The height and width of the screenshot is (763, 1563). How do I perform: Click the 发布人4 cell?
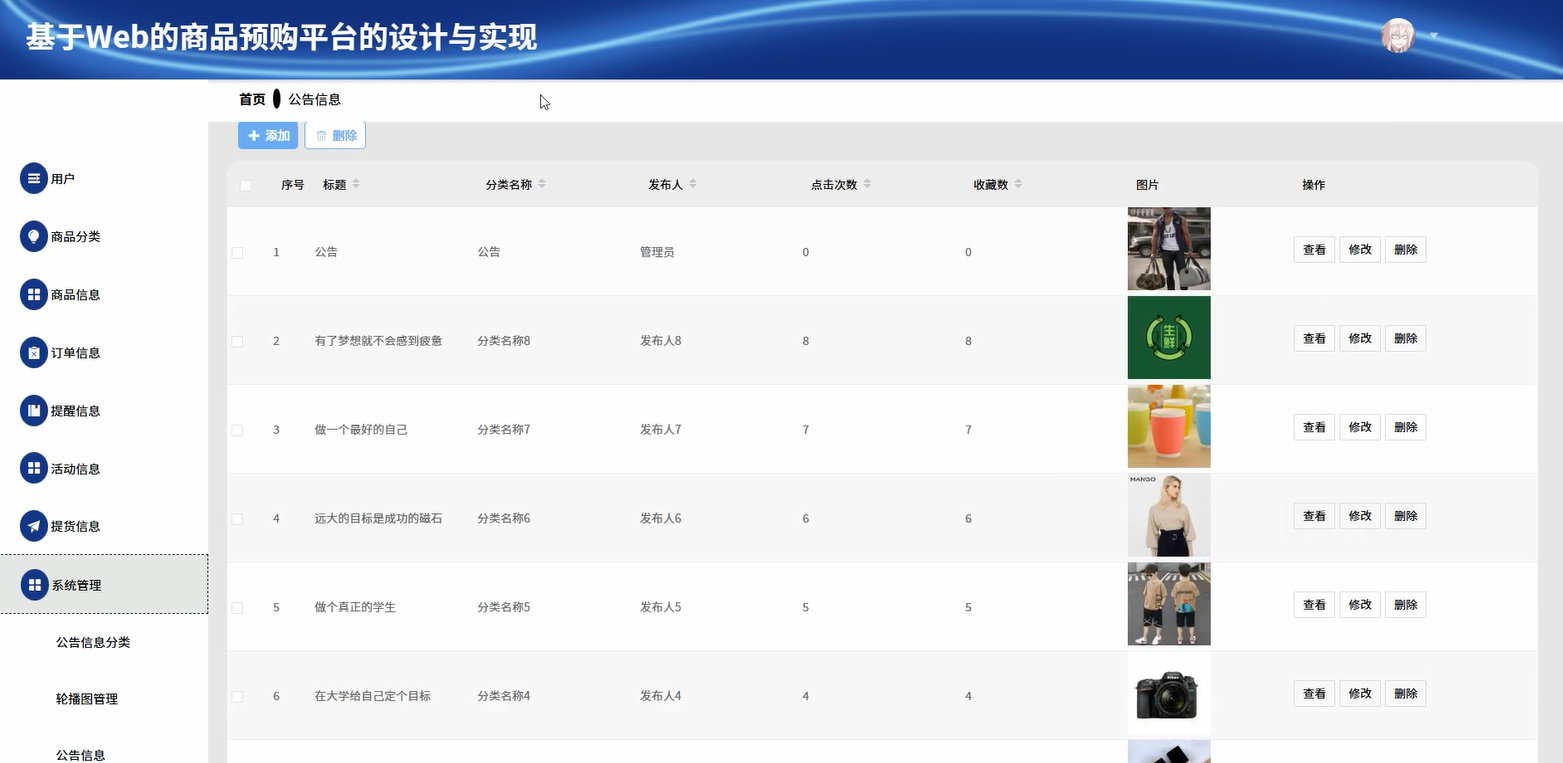click(x=661, y=697)
